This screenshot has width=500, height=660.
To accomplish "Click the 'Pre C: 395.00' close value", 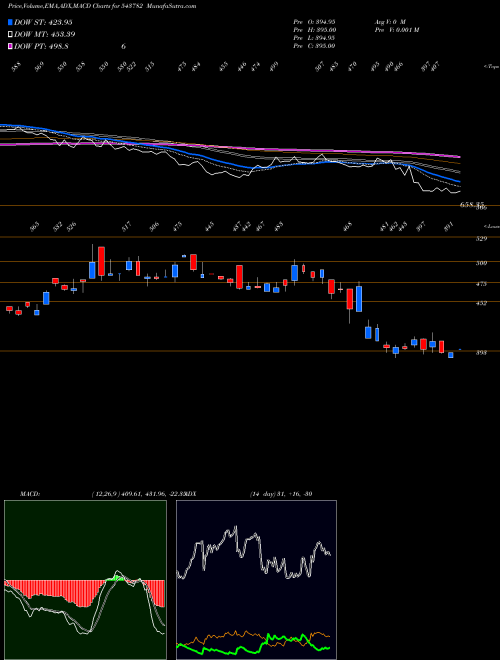I will click(x=314, y=46).
